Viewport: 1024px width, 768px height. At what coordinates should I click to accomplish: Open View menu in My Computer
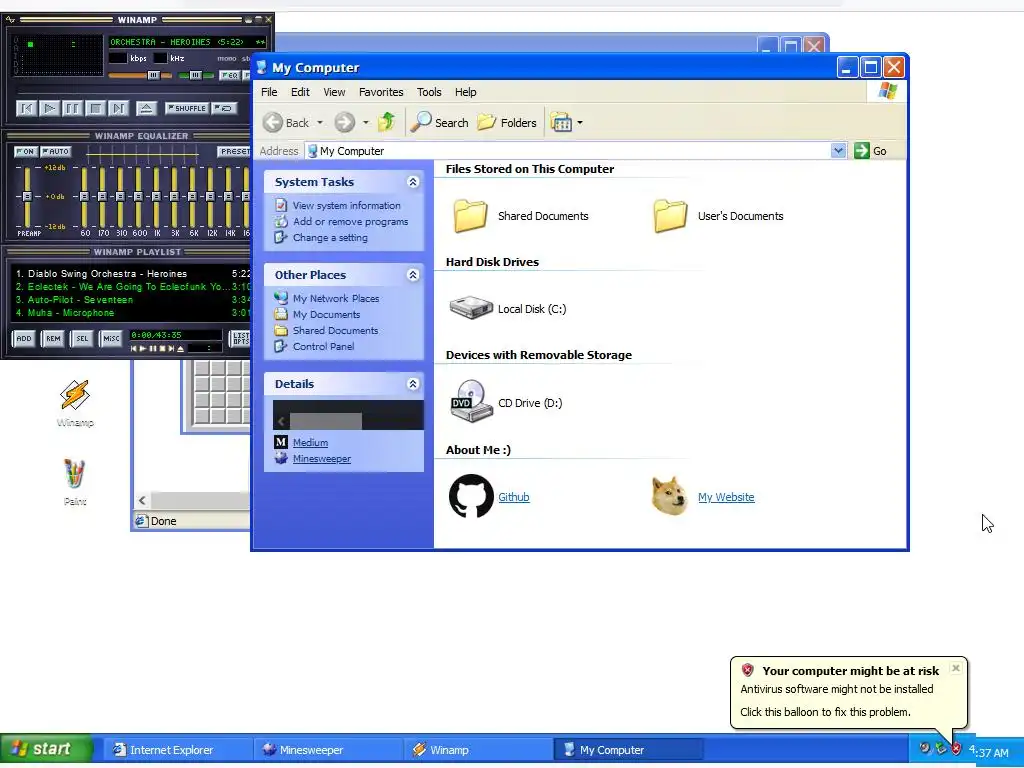(334, 92)
